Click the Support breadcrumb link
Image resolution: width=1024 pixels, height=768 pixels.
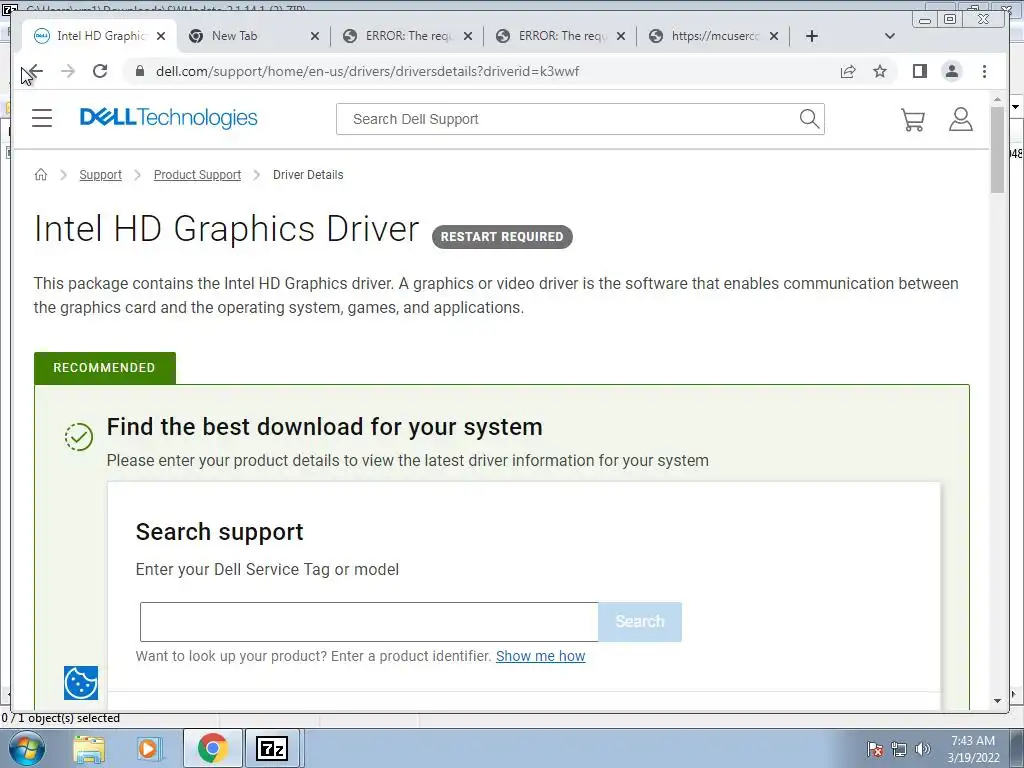[x=101, y=174]
